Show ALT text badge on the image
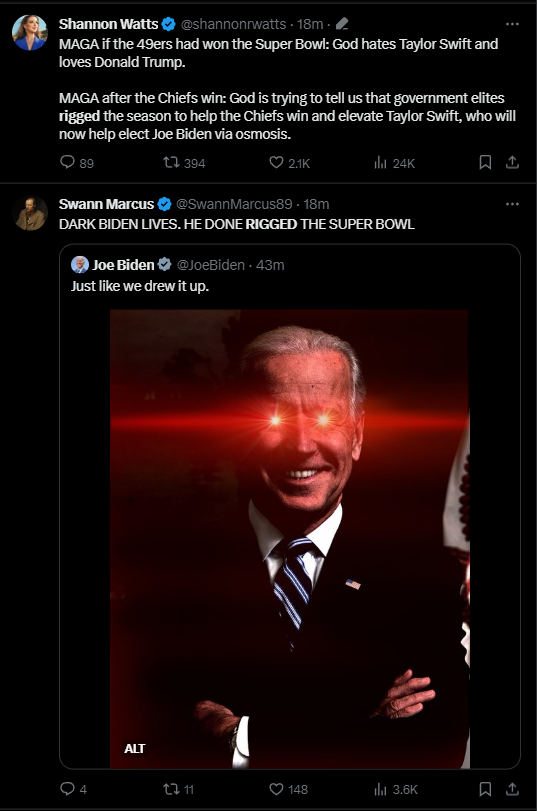The image size is (537, 811). [x=135, y=748]
